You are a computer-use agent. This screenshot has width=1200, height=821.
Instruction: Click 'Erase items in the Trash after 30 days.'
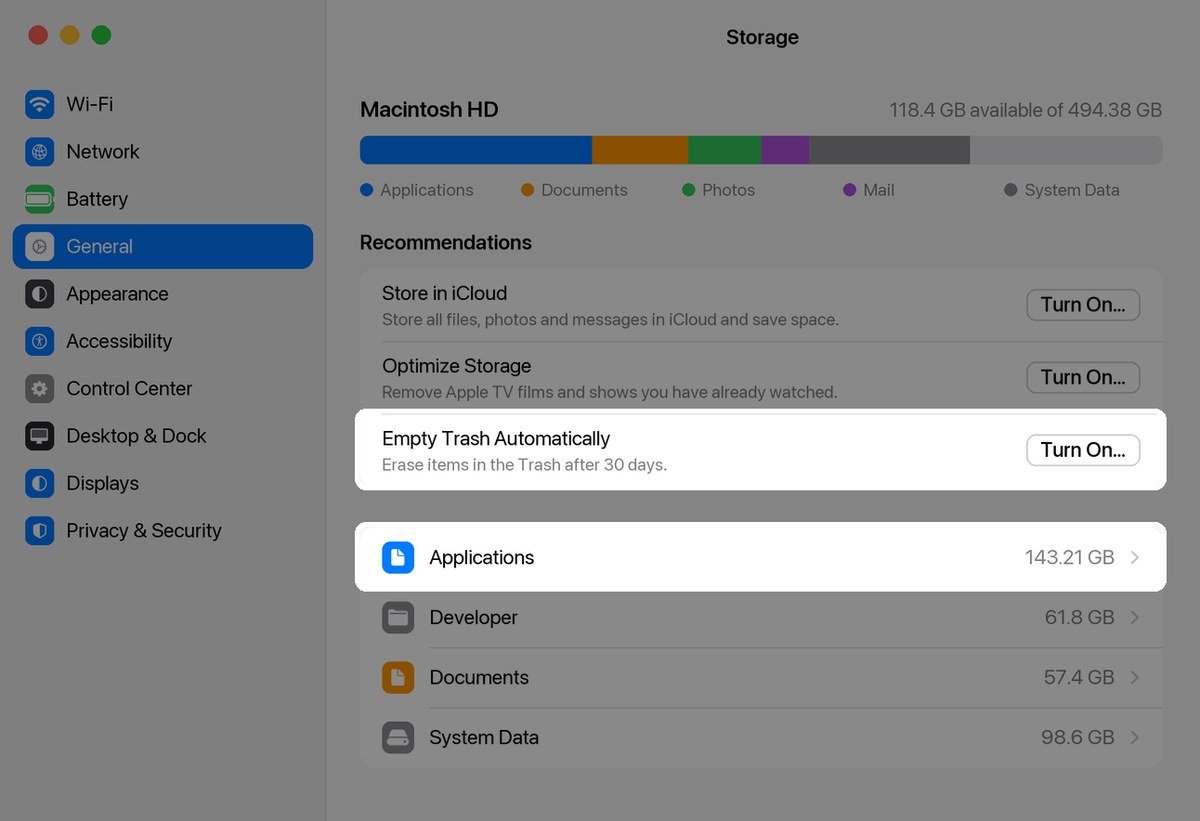[x=524, y=465]
